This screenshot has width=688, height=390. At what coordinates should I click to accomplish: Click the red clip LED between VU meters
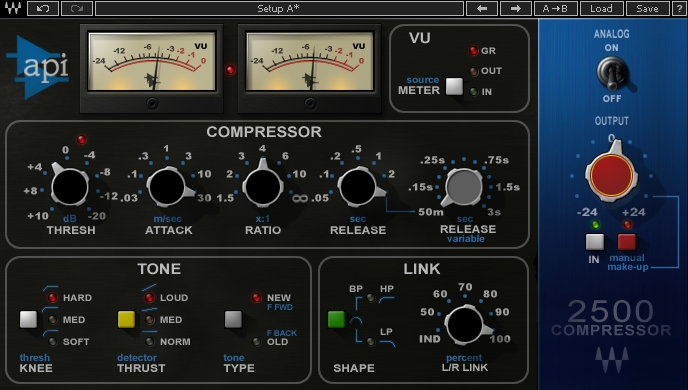tap(230, 69)
